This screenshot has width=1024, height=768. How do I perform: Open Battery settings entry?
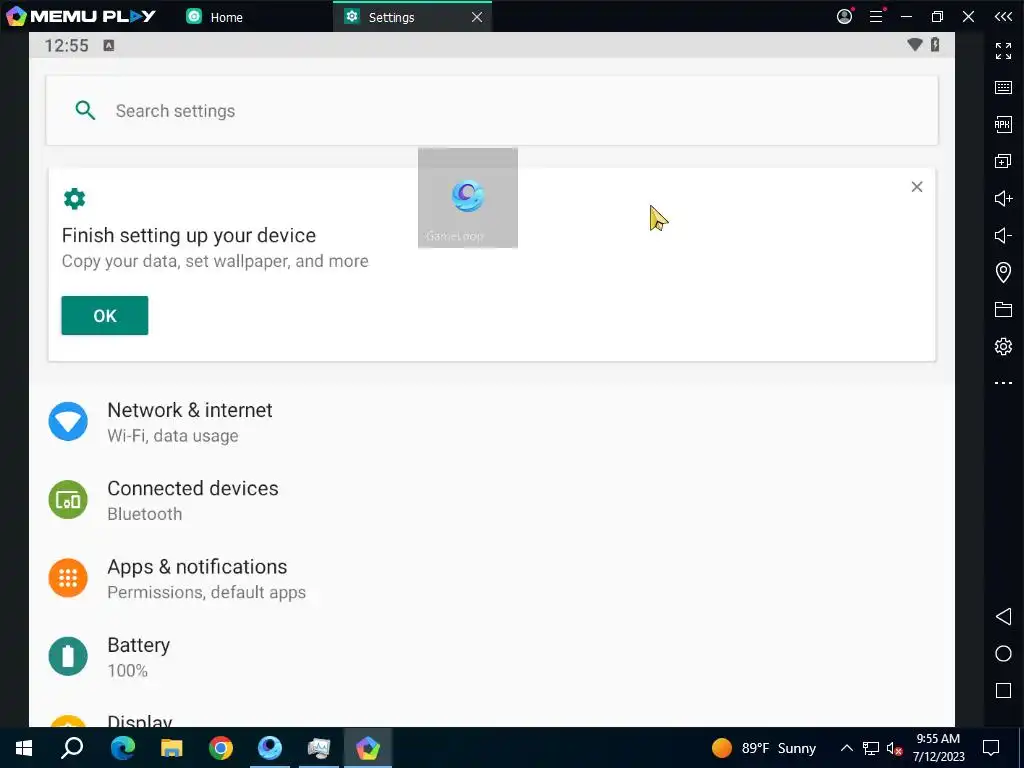[x=492, y=657]
